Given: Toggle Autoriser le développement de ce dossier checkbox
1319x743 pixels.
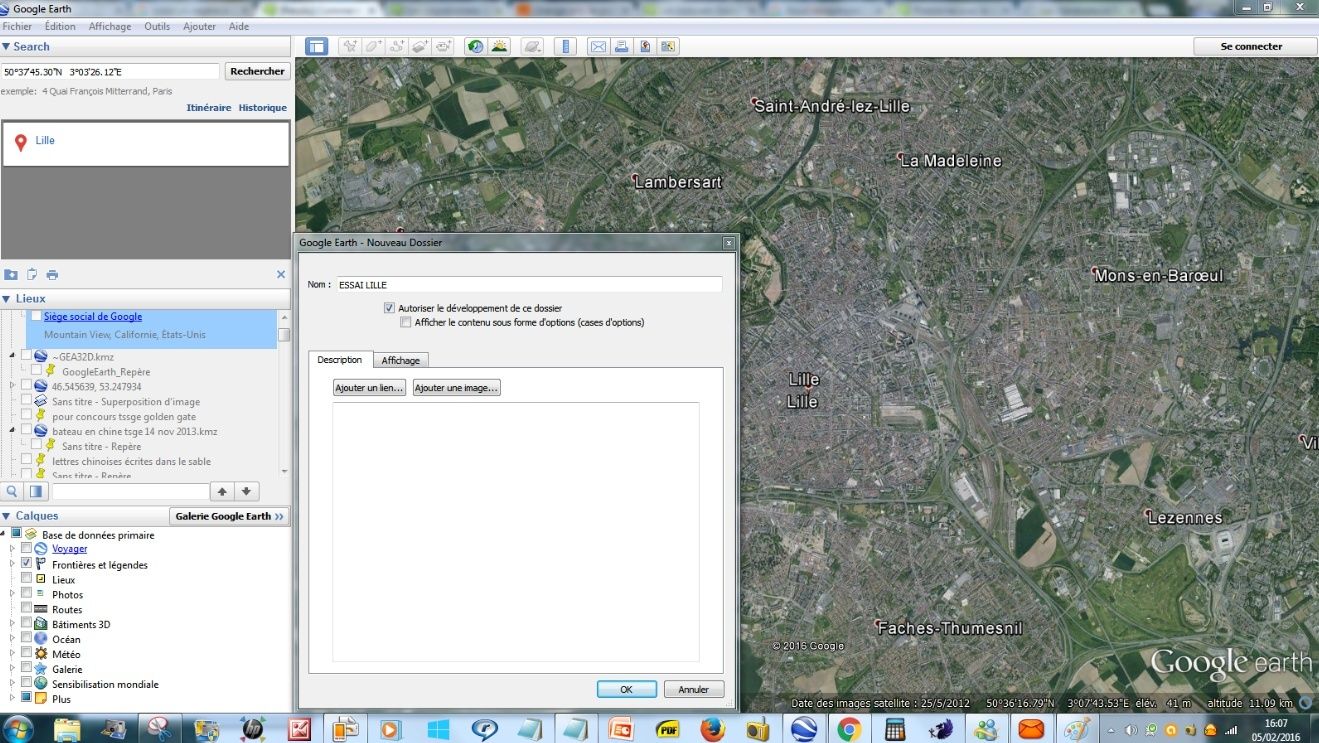Looking at the screenshot, I should pos(389,308).
